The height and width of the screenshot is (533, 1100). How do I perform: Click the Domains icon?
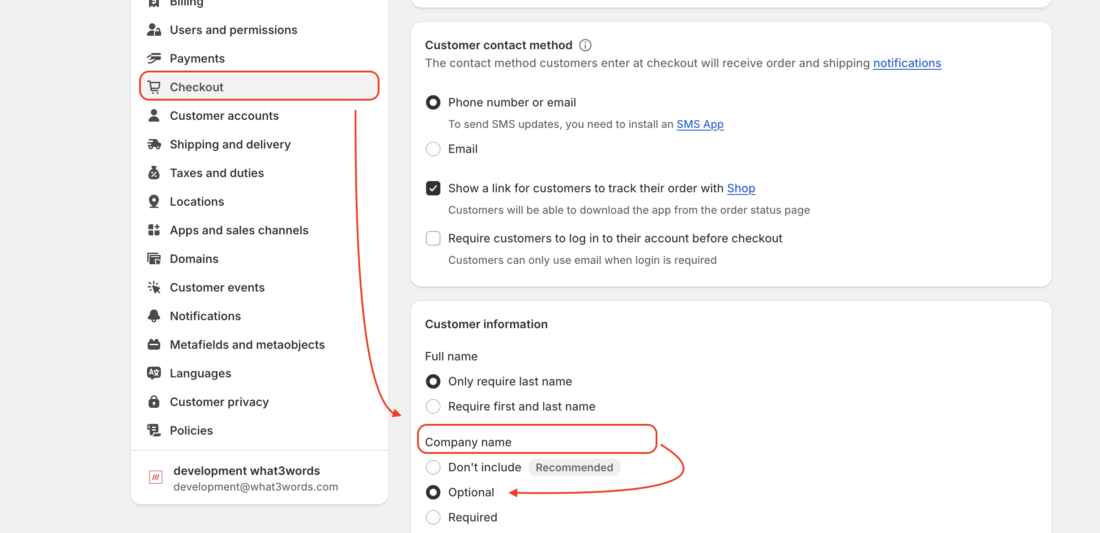pos(154,259)
